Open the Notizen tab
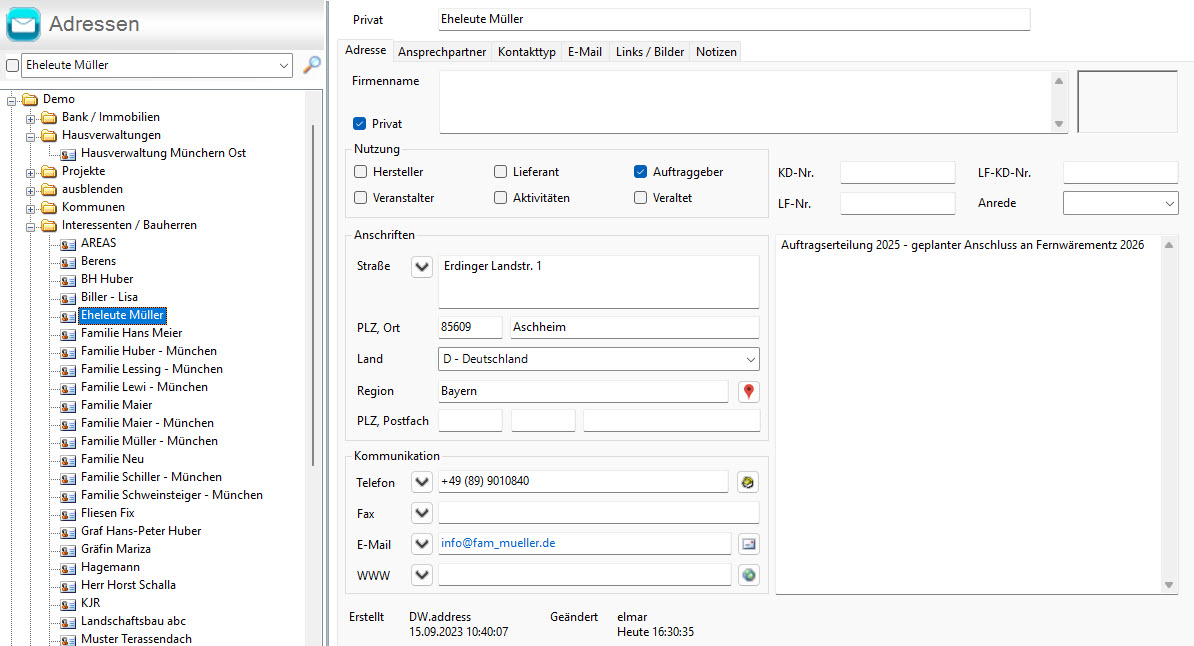This screenshot has height=646, width=1194. pyautogui.click(x=716, y=51)
